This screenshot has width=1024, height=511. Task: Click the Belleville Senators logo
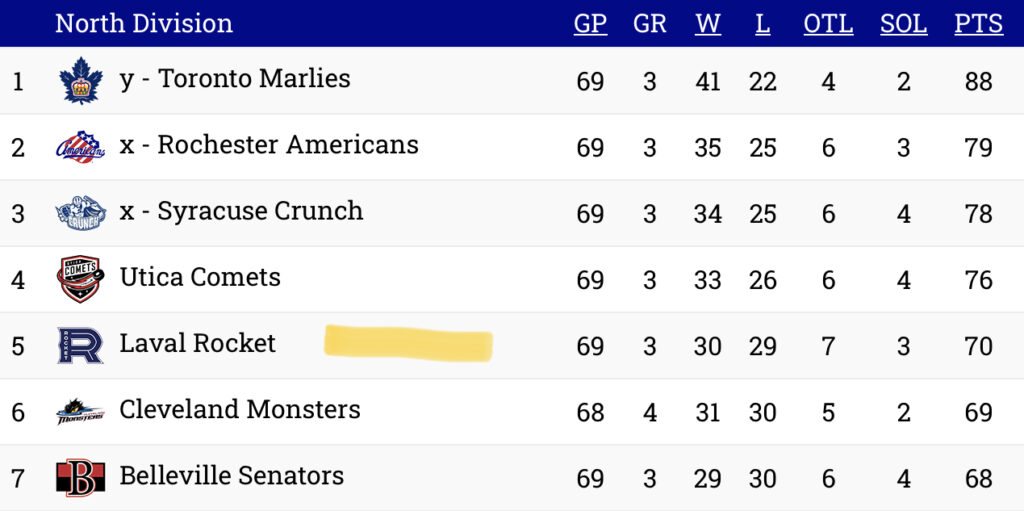(80, 478)
